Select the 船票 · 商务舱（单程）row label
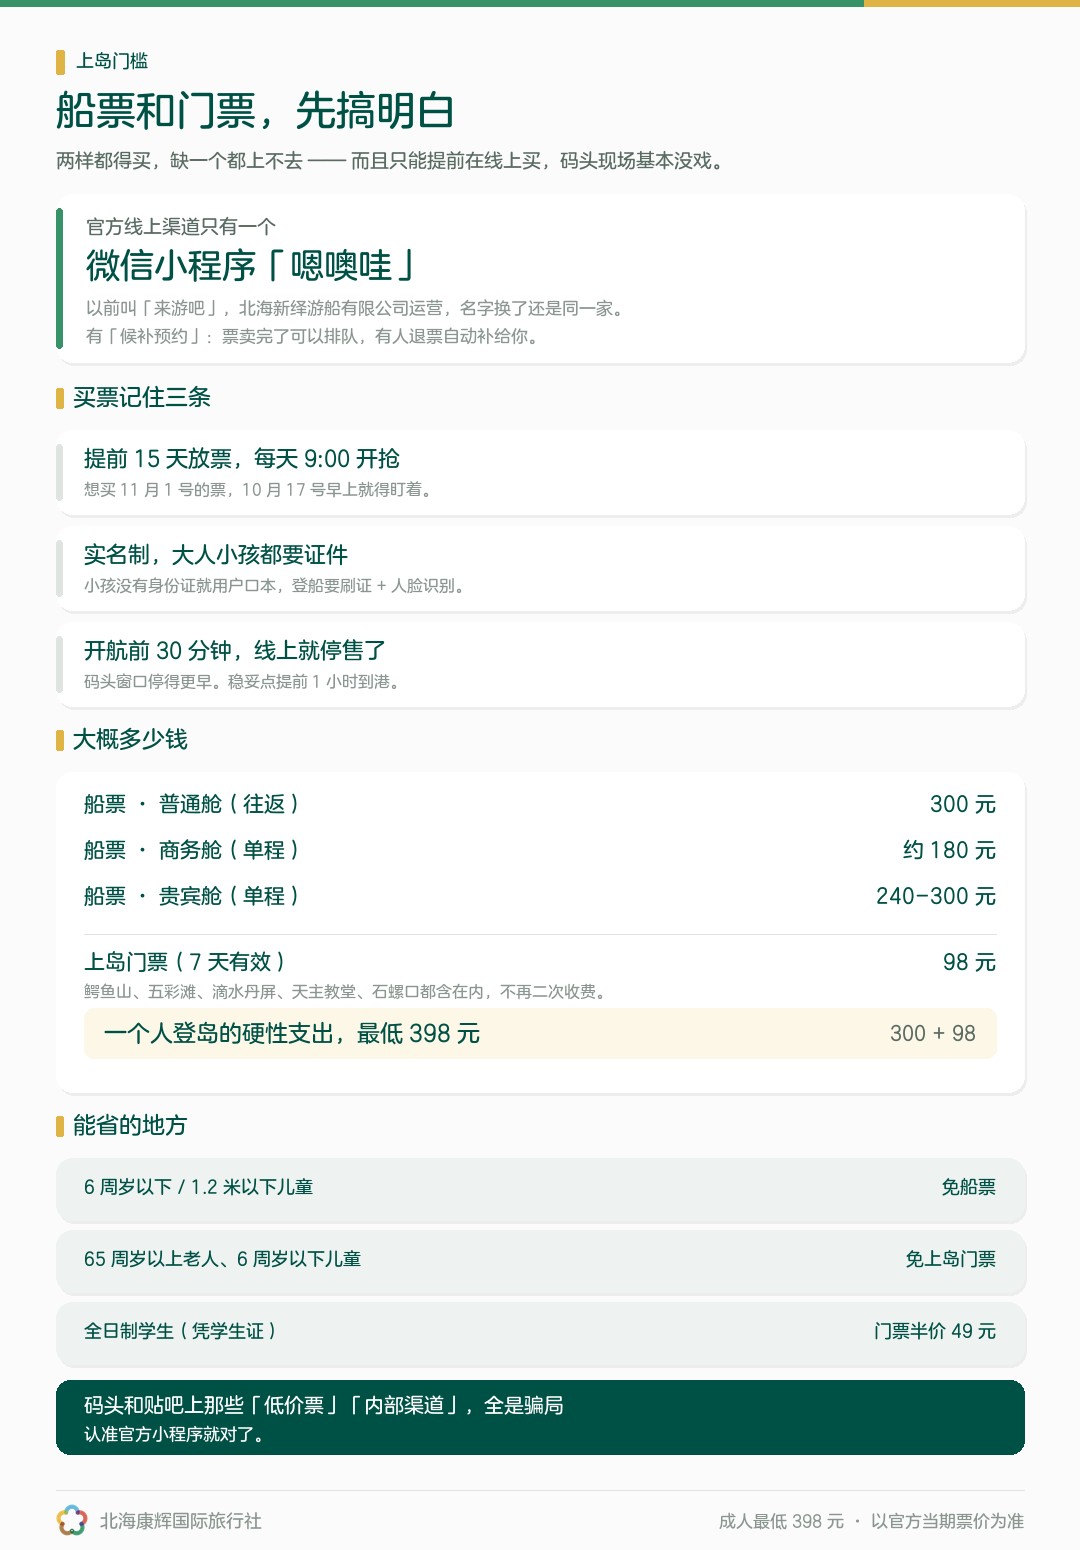 coord(192,850)
